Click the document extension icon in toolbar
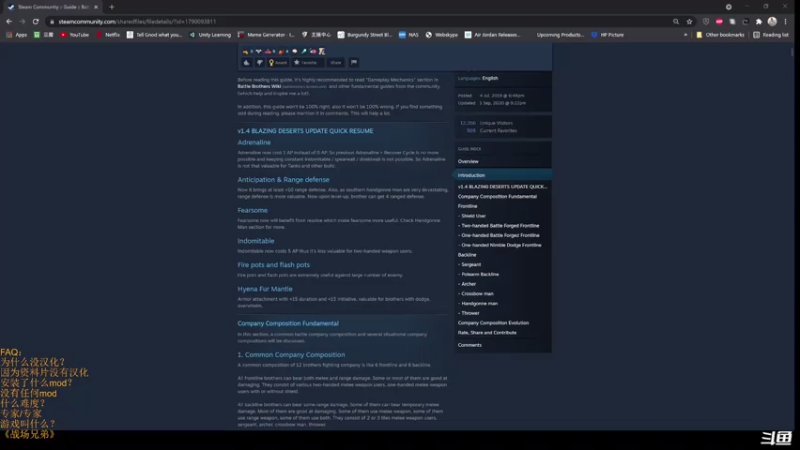The width and height of the screenshot is (800, 450). 732,21
